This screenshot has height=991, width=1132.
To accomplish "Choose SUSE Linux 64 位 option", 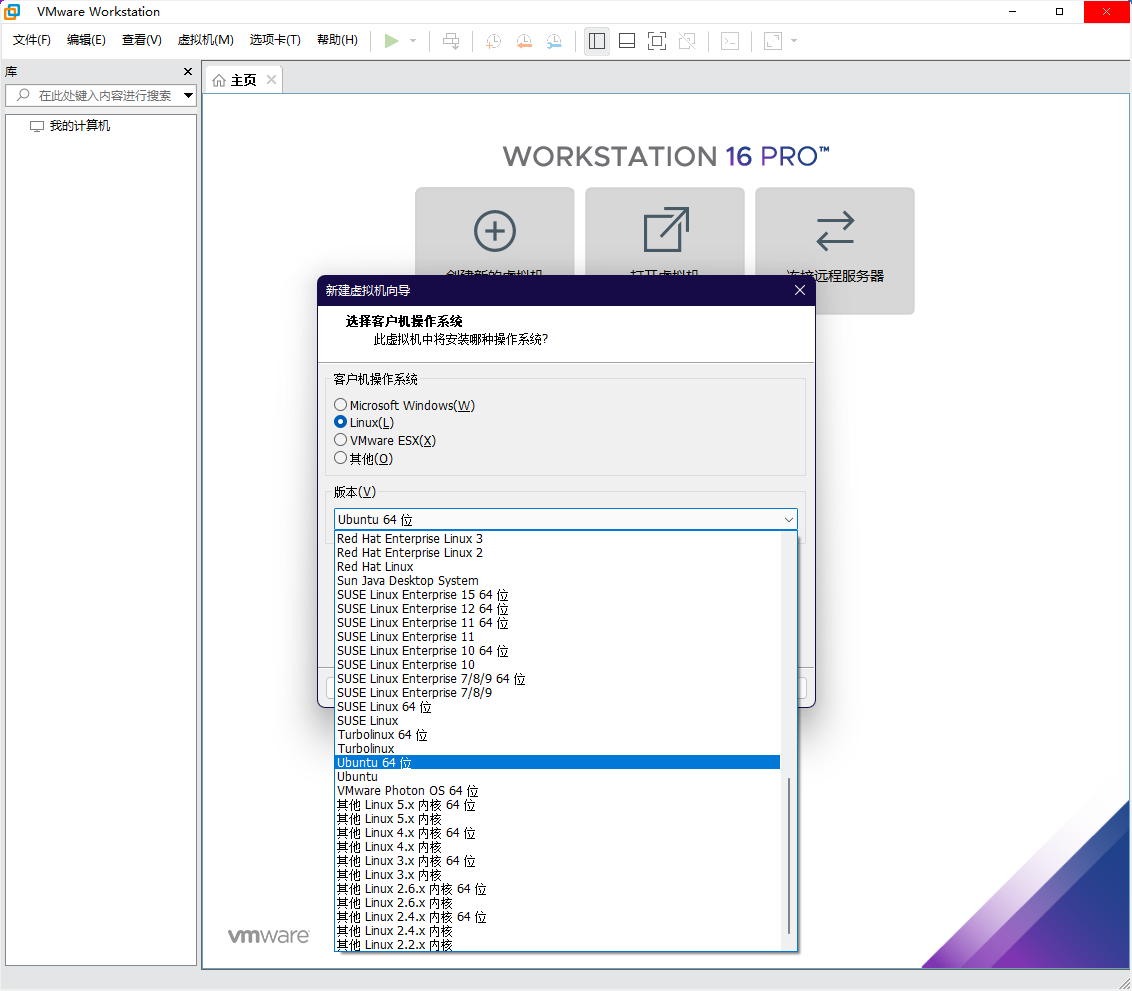I will 558,707.
